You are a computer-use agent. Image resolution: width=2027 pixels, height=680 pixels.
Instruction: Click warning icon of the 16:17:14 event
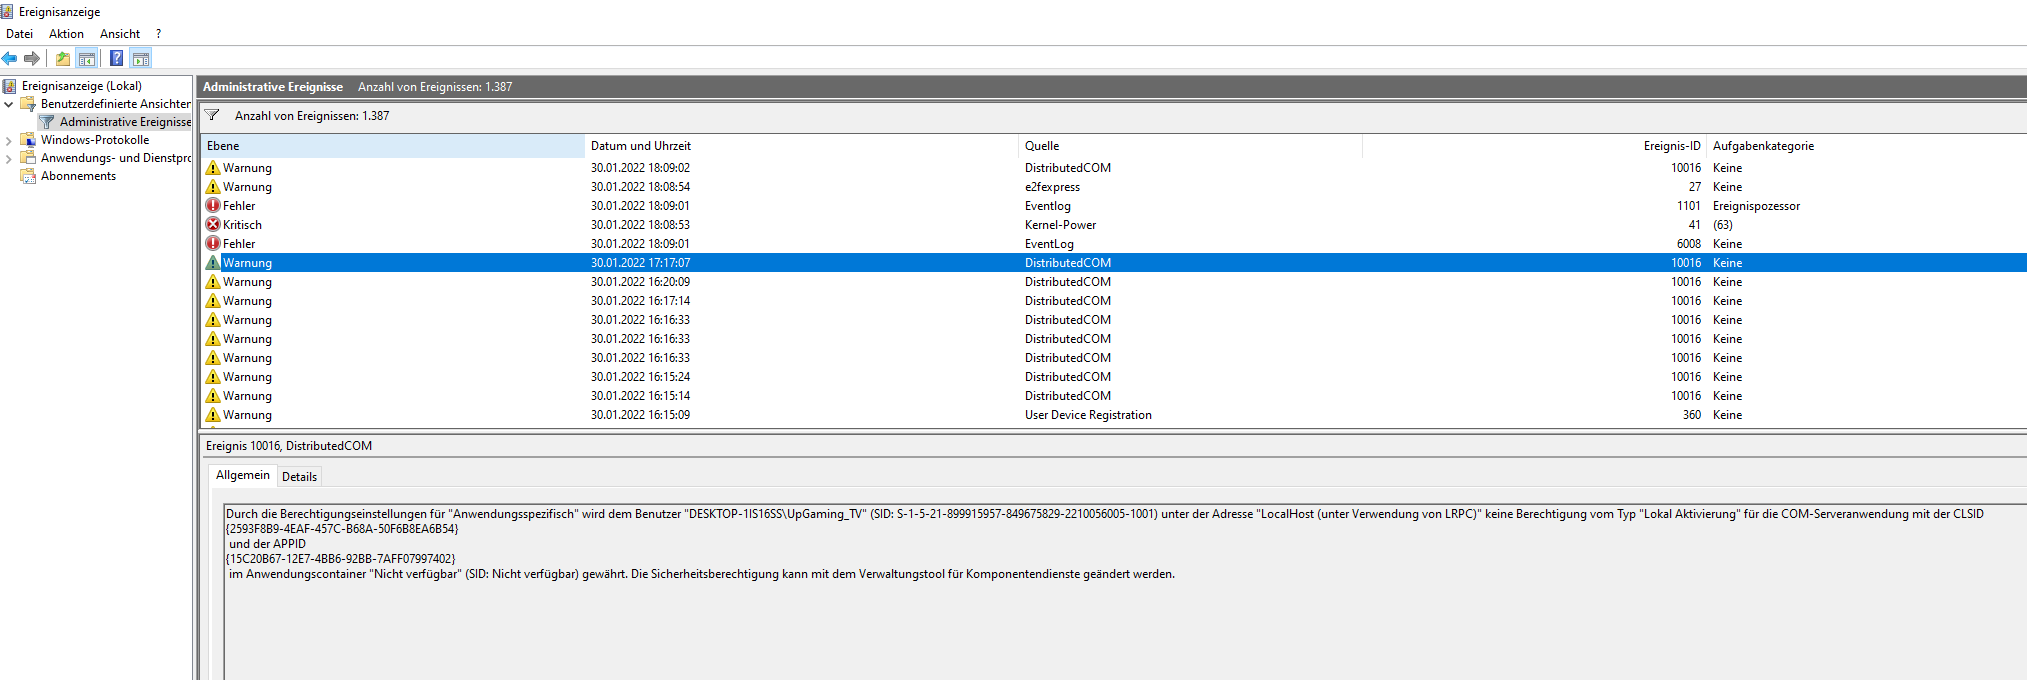click(213, 301)
